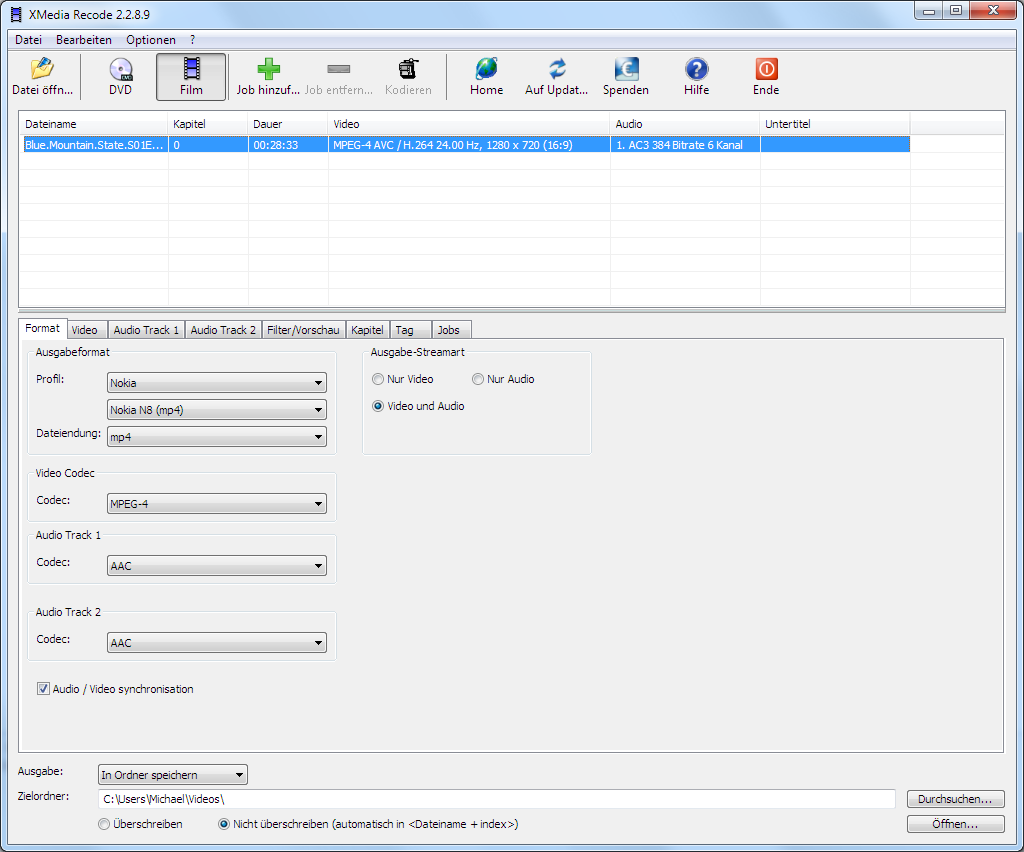Click the Video column header
The image size is (1024, 852).
[469, 124]
